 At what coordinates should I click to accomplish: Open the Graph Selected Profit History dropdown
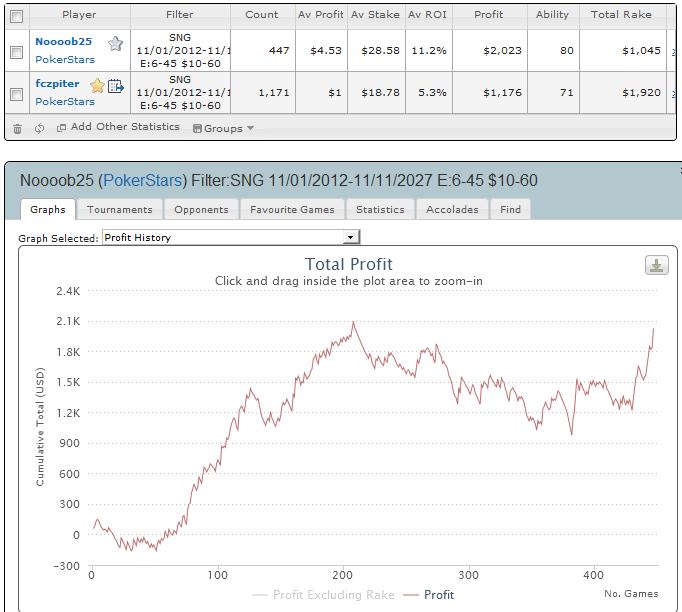[x=231, y=237]
